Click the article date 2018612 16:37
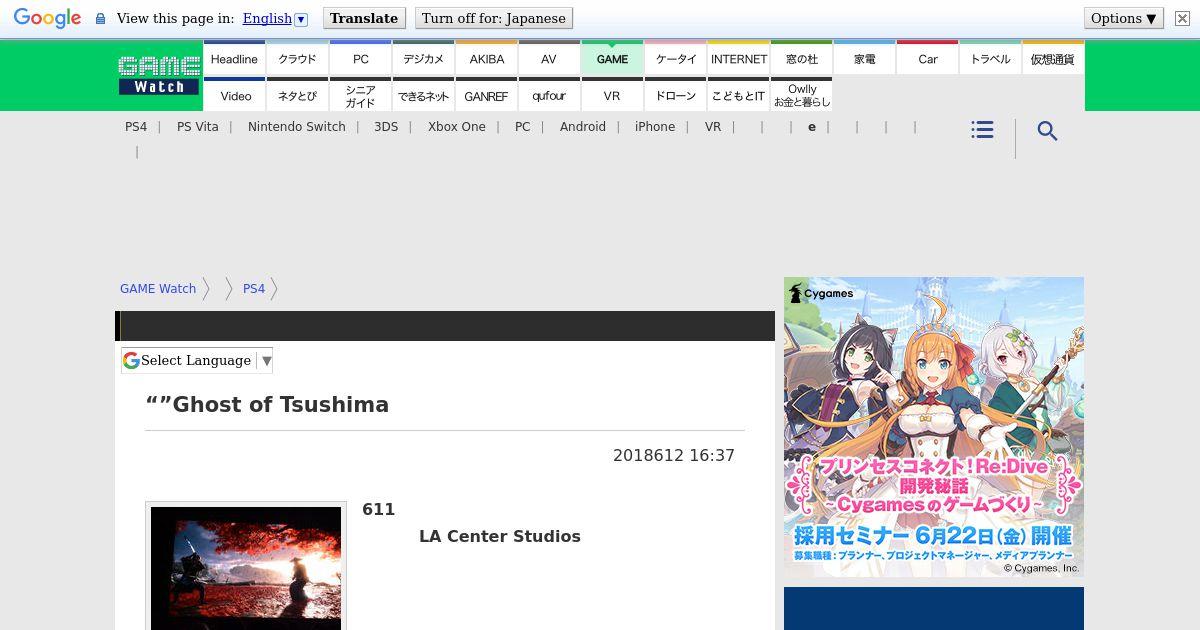The image size is (1200, 630). click(x=674, y=456)
